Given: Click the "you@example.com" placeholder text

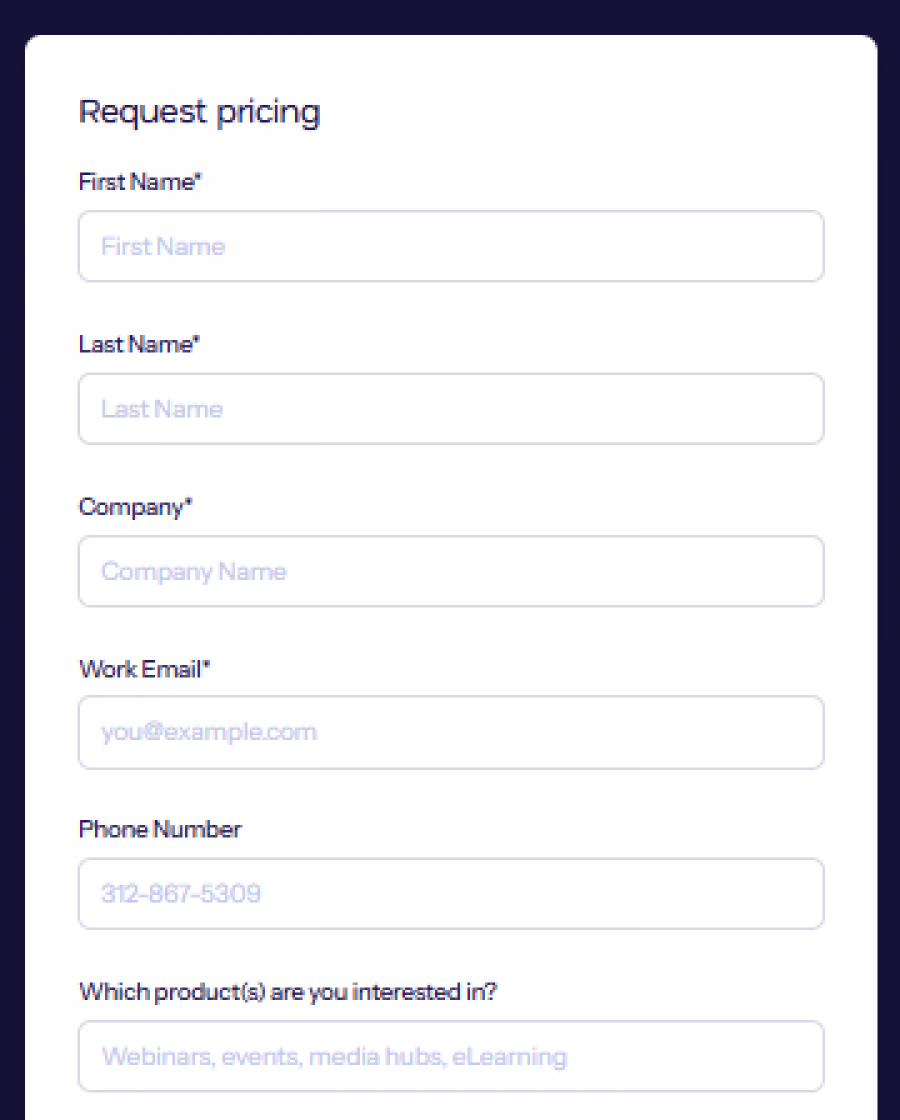Looking at the screenshot, I should (x=208, y=732).
